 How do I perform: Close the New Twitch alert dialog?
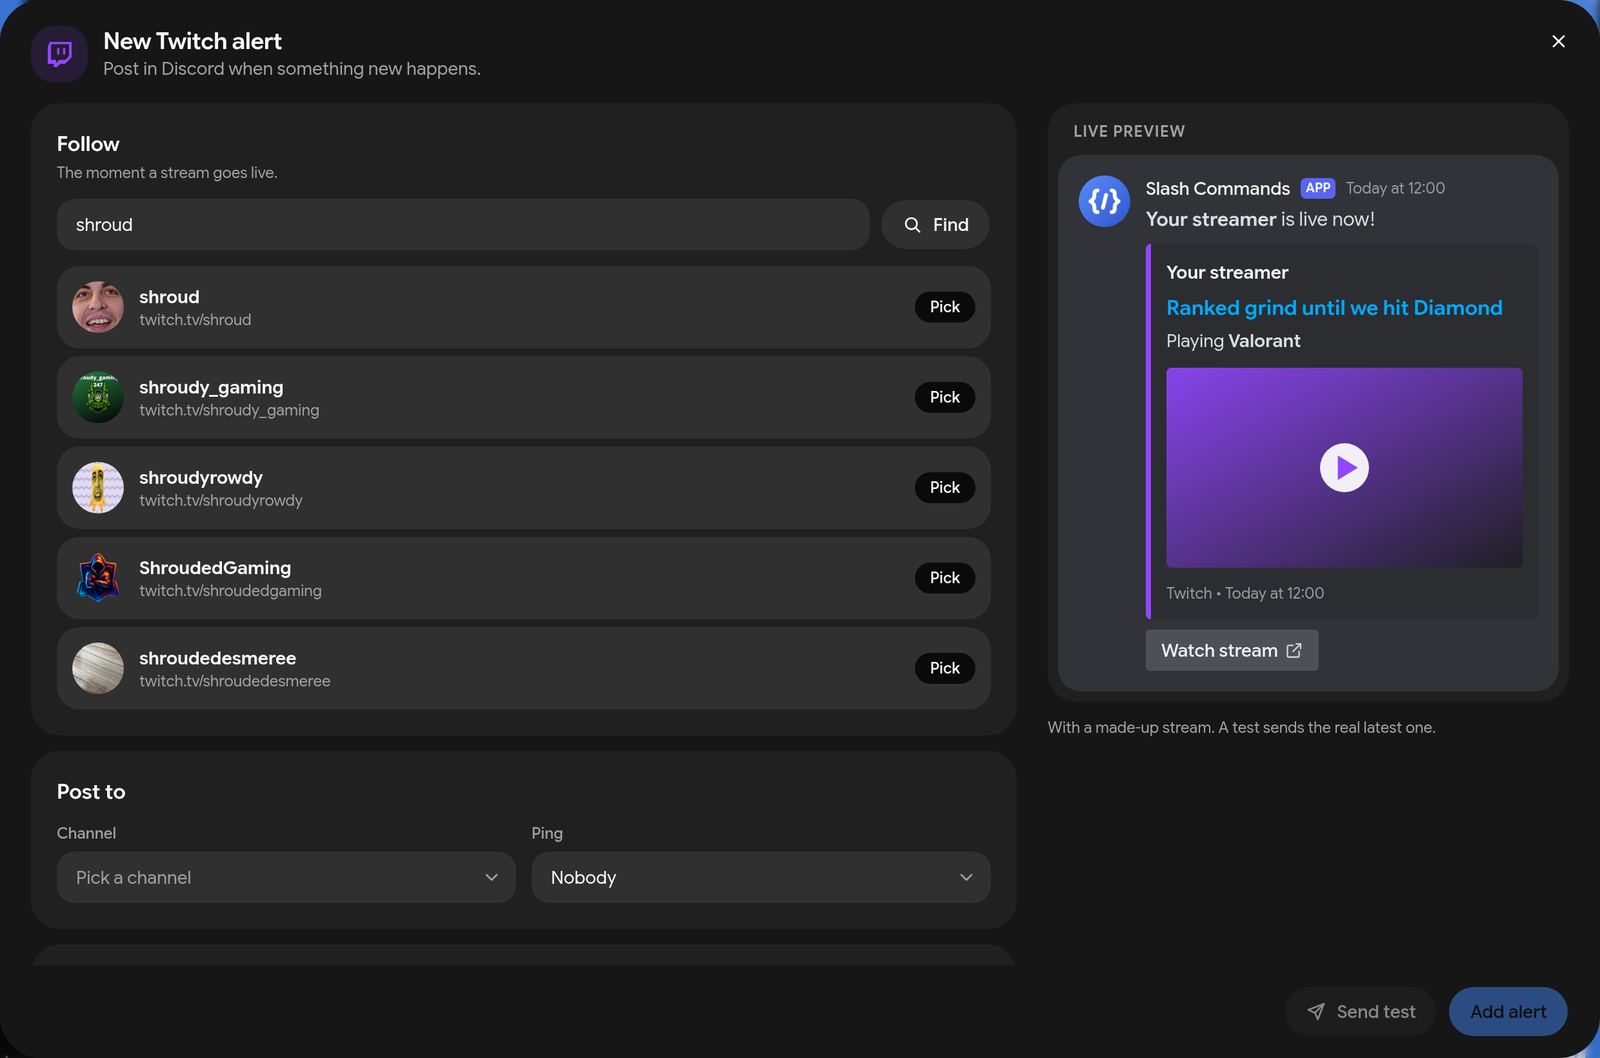coord(1558,41)
